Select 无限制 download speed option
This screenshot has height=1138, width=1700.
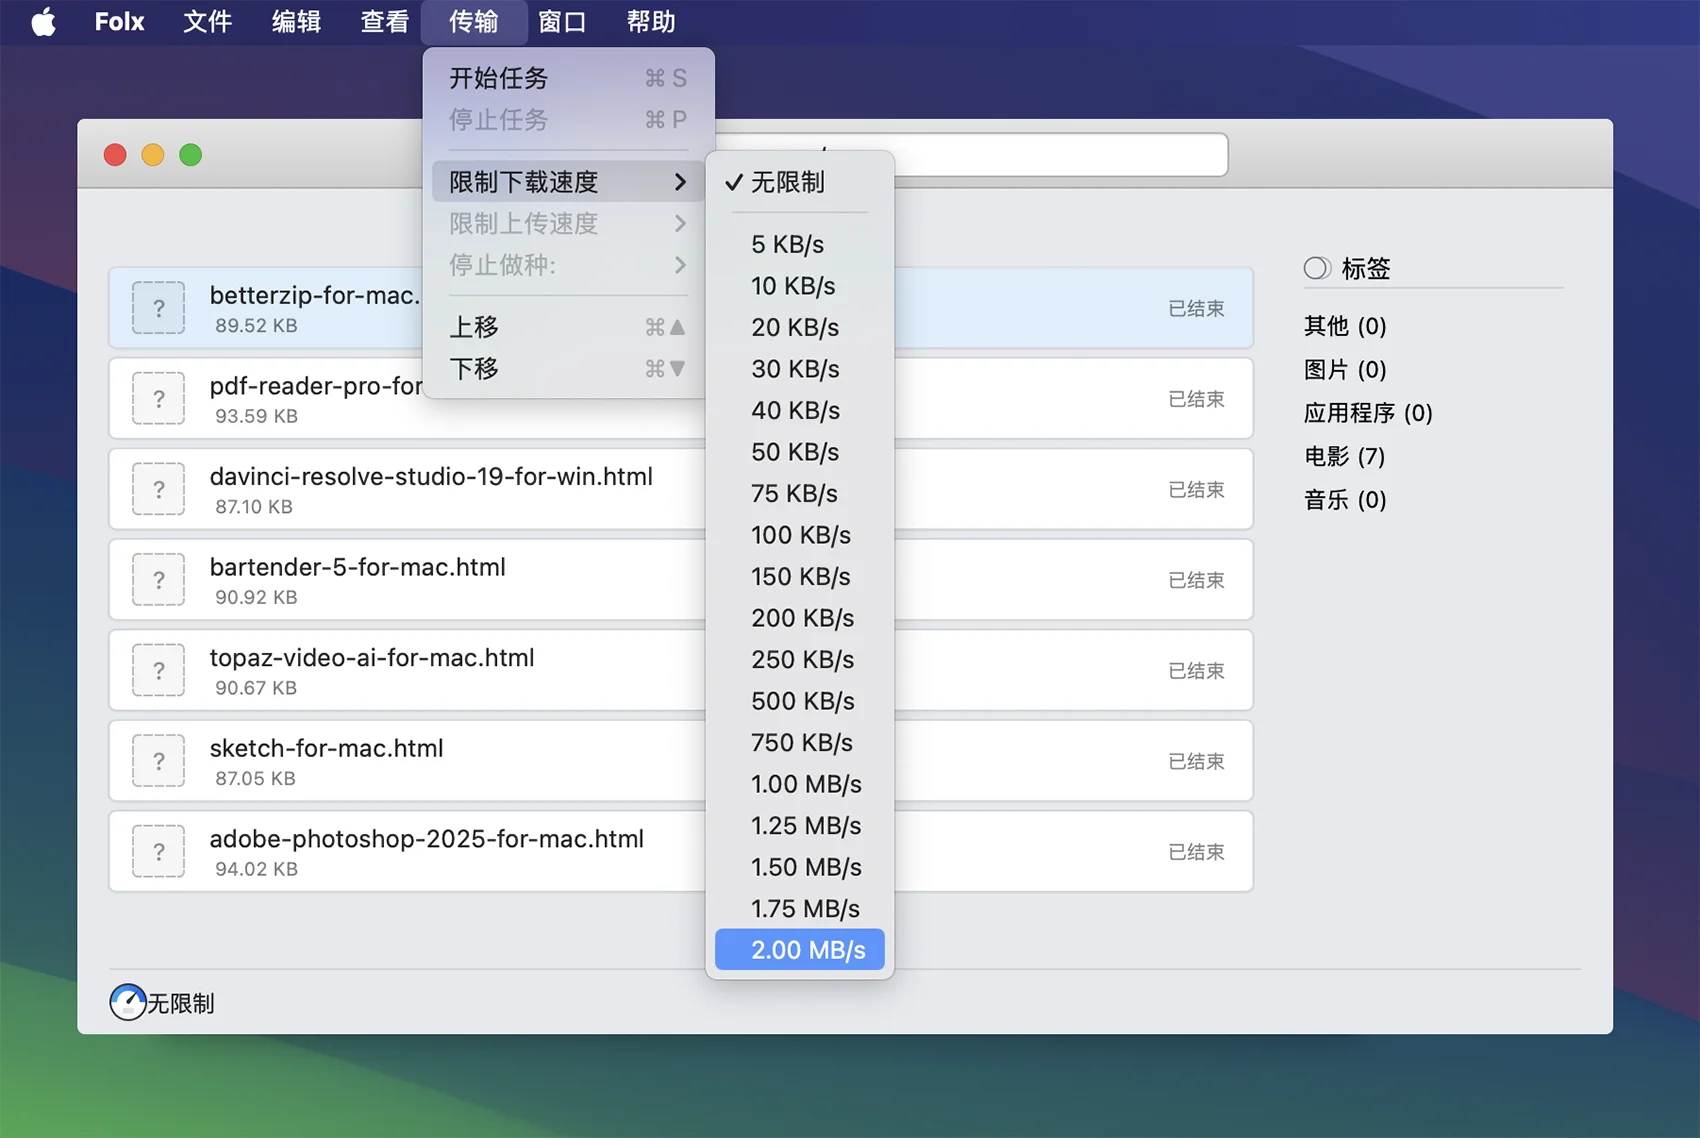coord(800,182)
